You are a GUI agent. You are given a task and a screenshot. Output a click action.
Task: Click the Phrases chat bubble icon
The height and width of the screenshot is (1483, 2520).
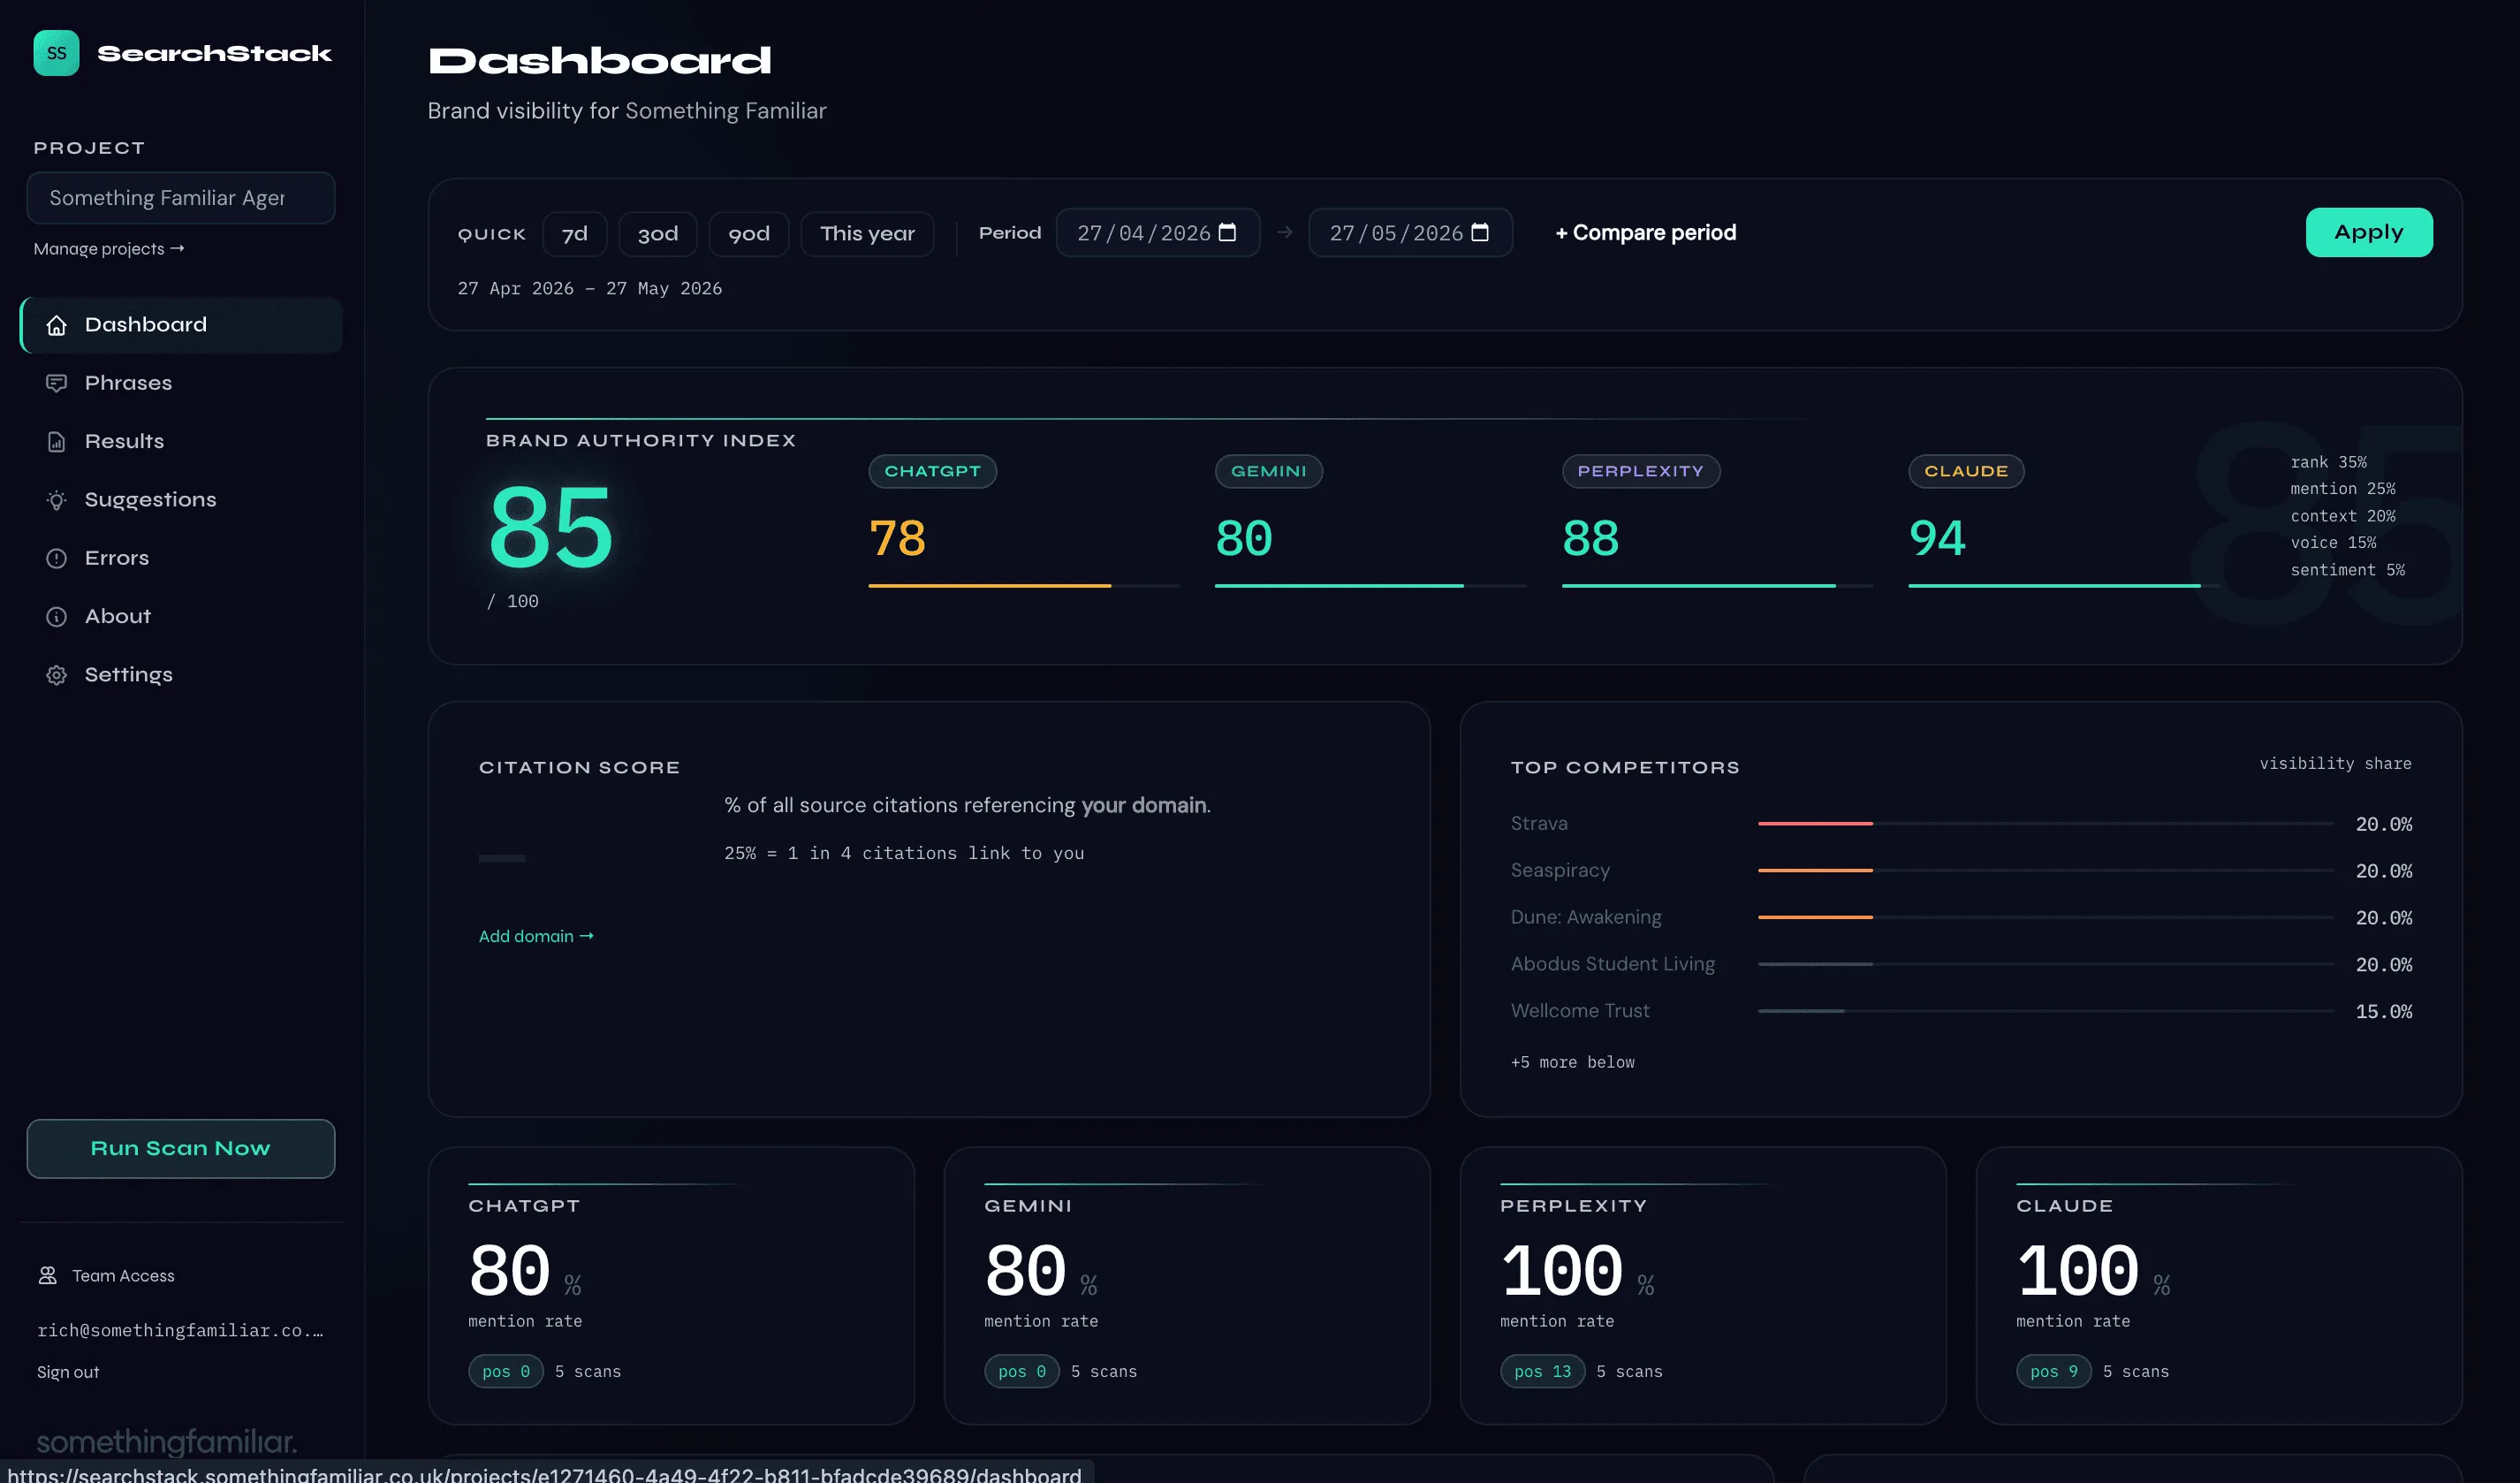tap(56, 383)
